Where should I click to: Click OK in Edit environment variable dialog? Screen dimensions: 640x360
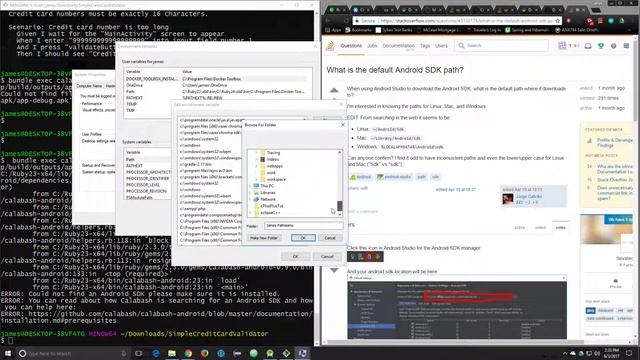[x=296, y=256]
